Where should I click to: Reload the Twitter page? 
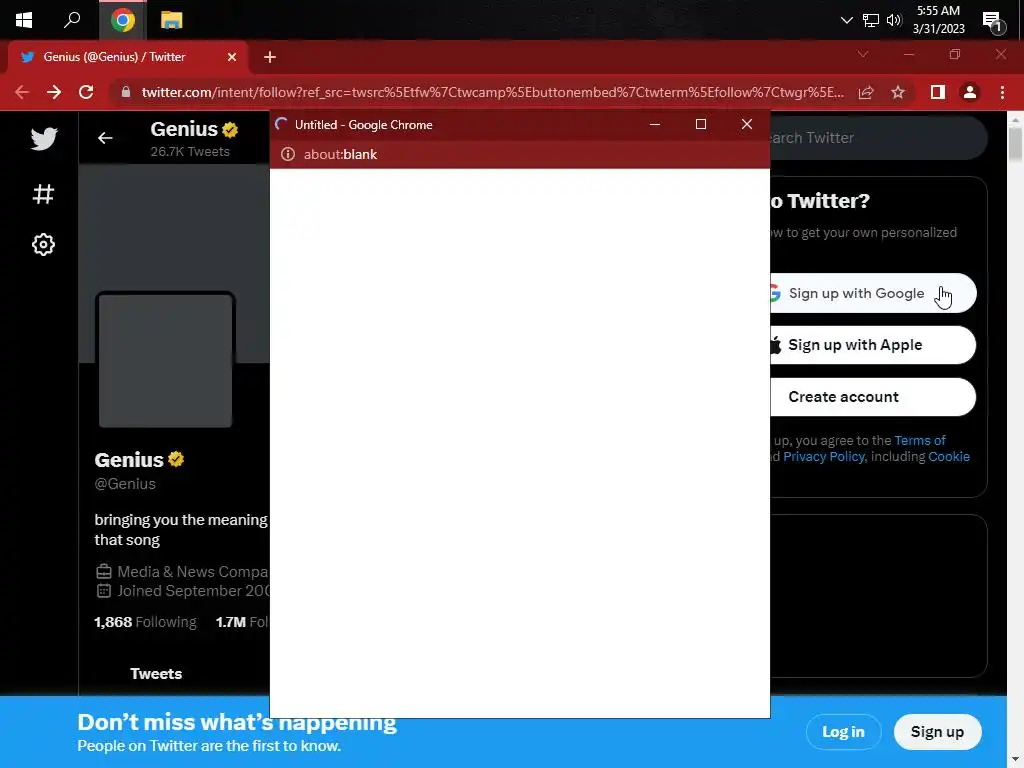86,92
